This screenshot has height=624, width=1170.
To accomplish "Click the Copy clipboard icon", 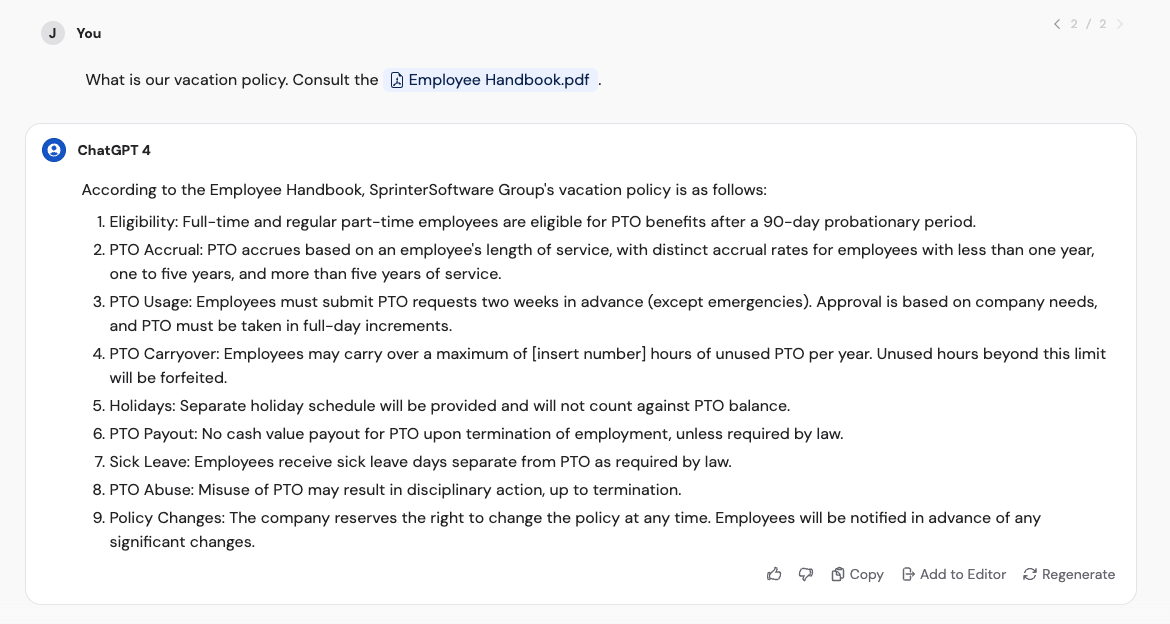I will click(x=837, y=574).
